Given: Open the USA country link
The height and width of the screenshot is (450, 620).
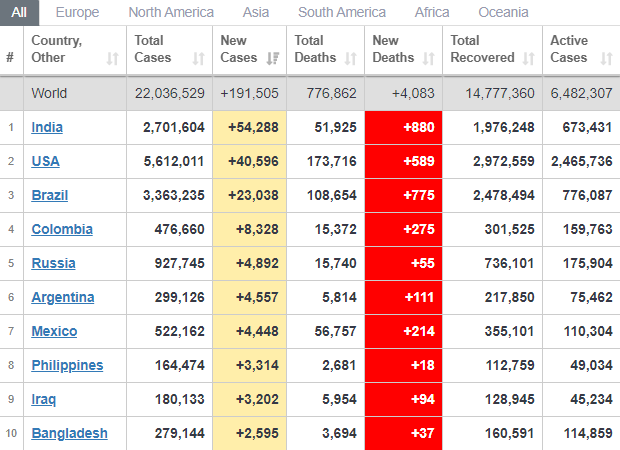Looking at the screenshot, I should [x=46, y=161].
